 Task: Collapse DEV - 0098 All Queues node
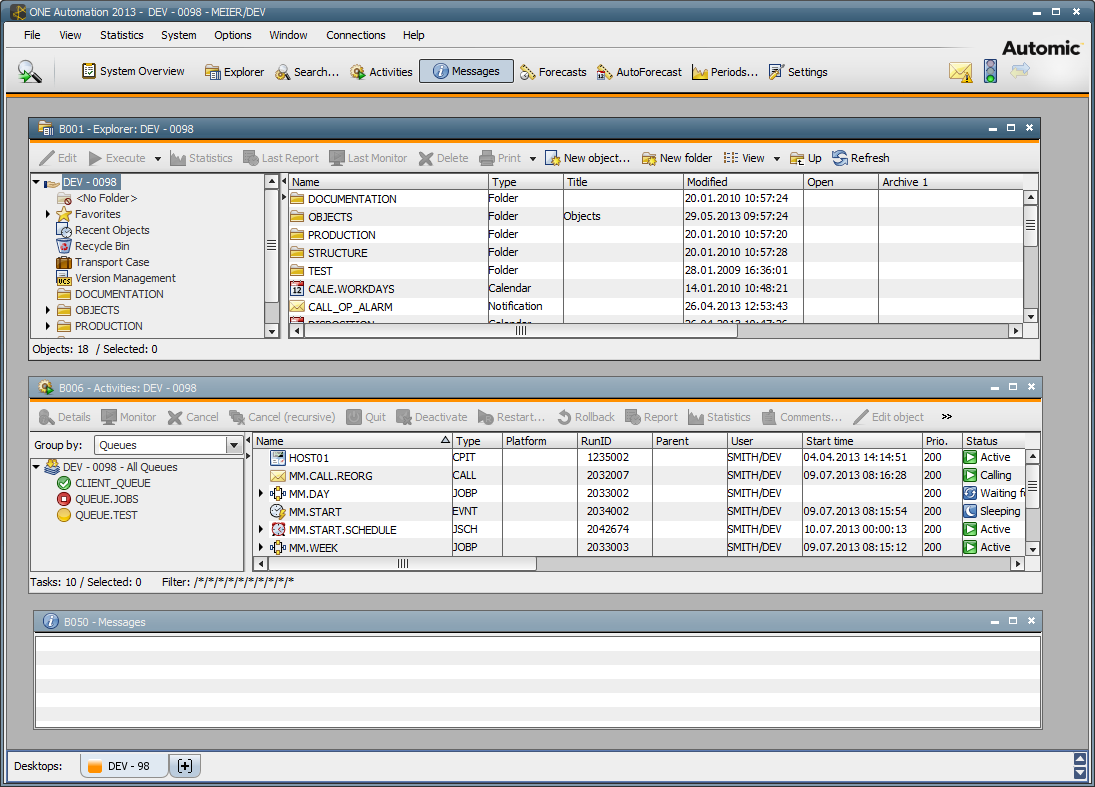[36, 466]
